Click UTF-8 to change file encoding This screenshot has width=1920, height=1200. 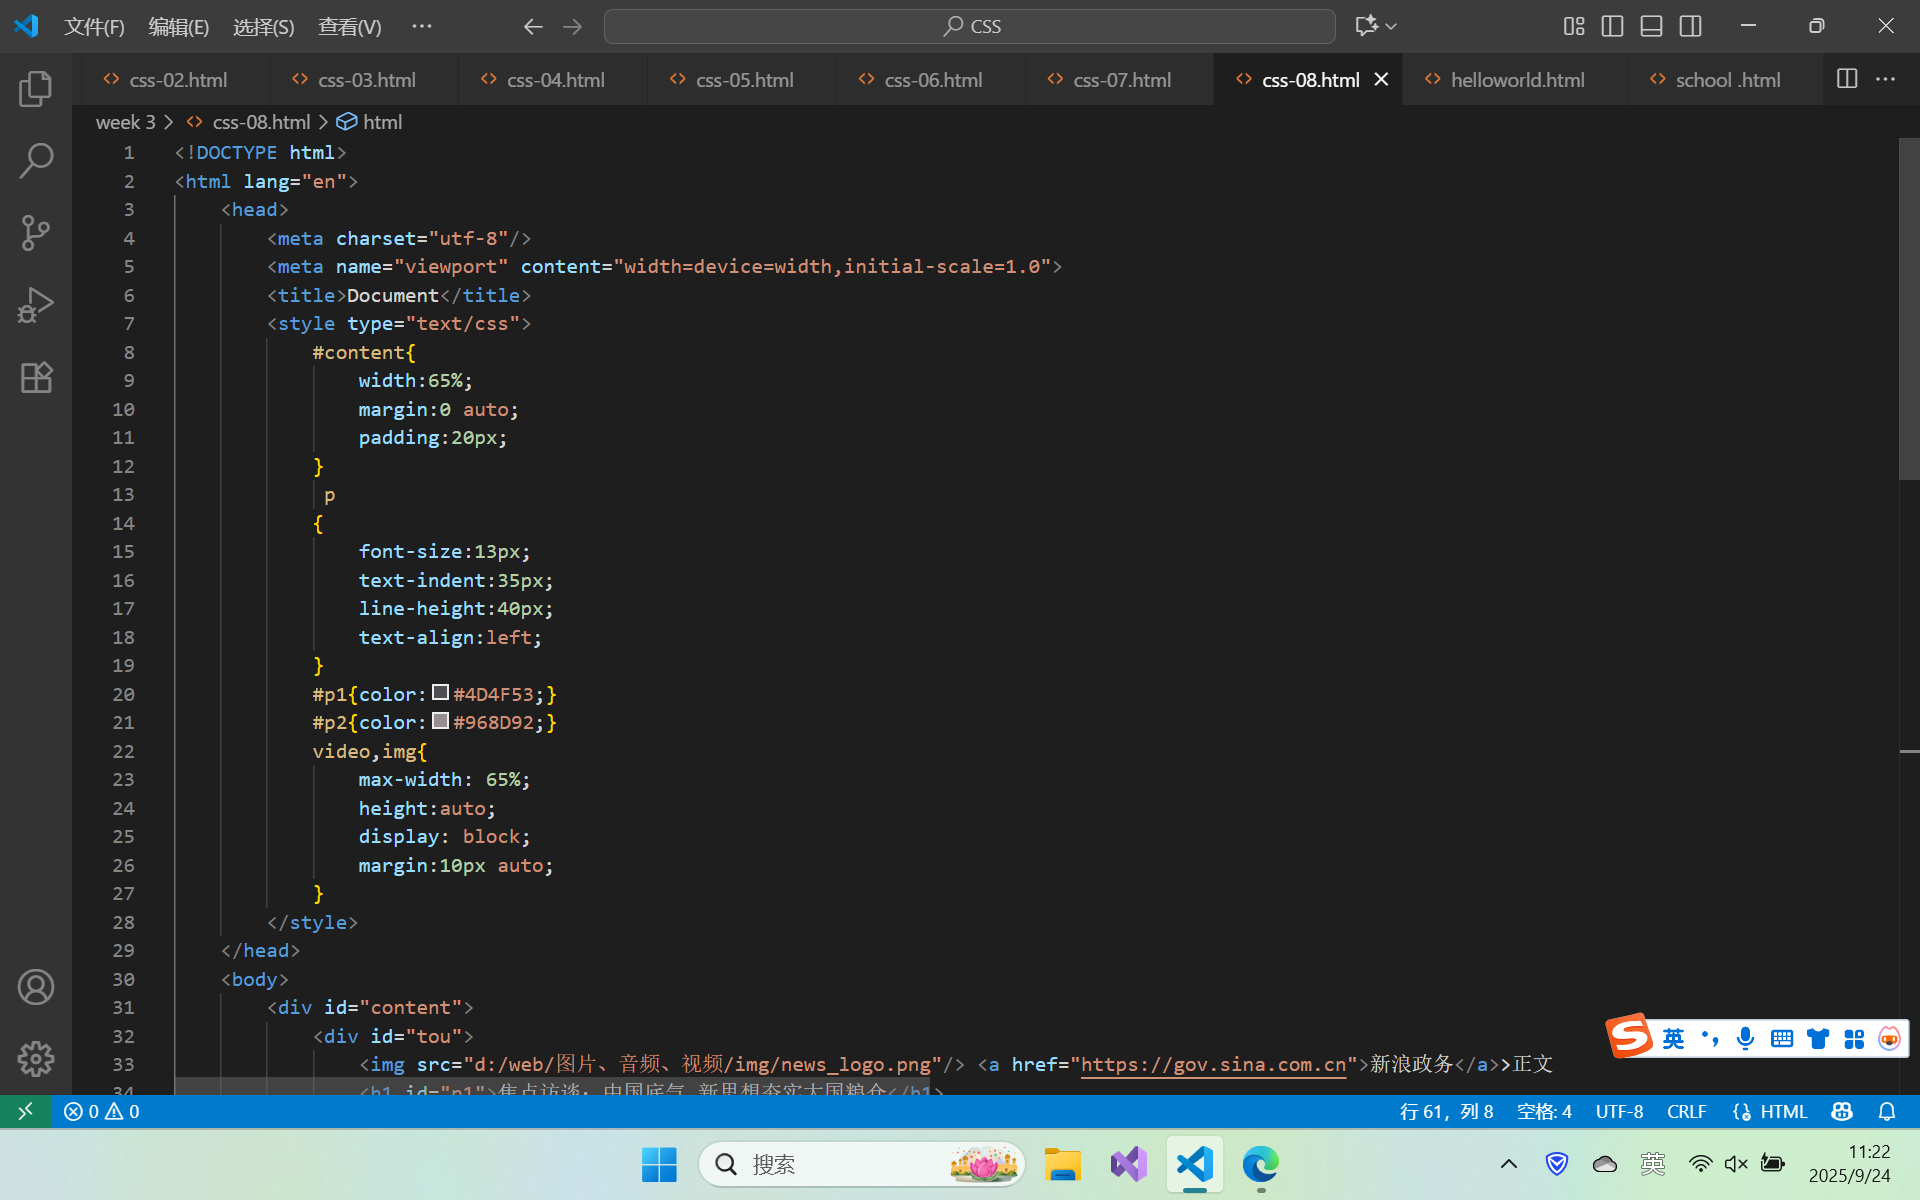pyautogui.click(x=1619, y=1111)
